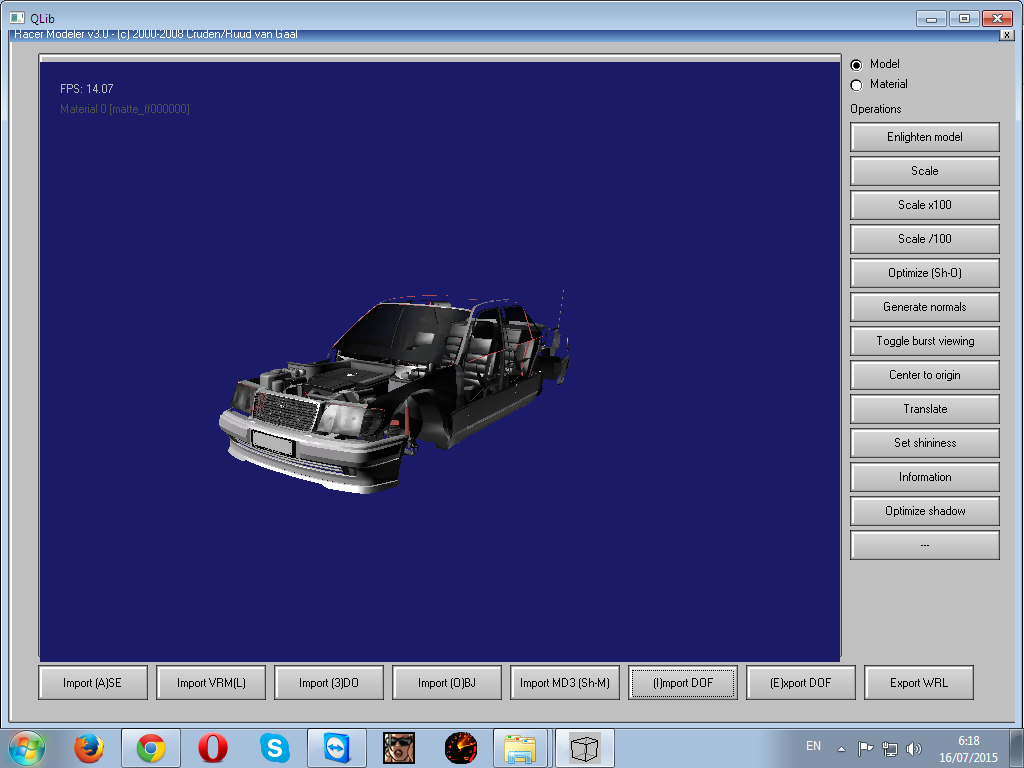Show model Information
The height and width of the screenshot is (768, 1024).
coord(925,477)
